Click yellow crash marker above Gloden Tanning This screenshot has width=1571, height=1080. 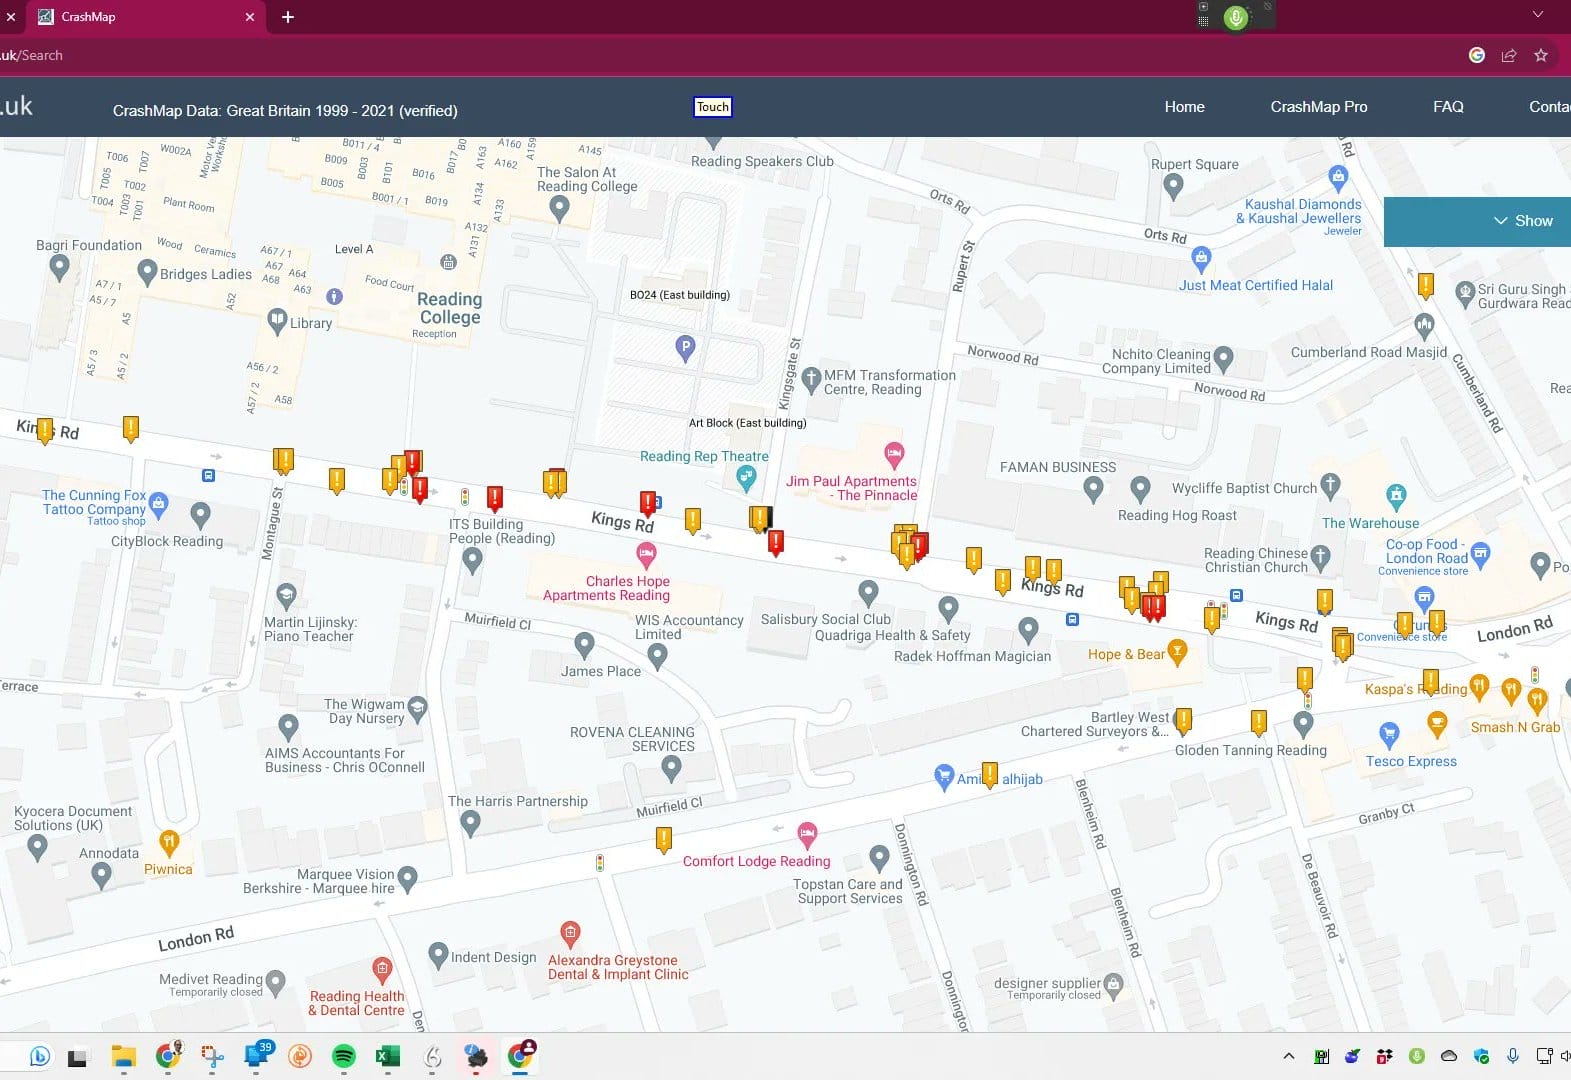pos(1259,722)
